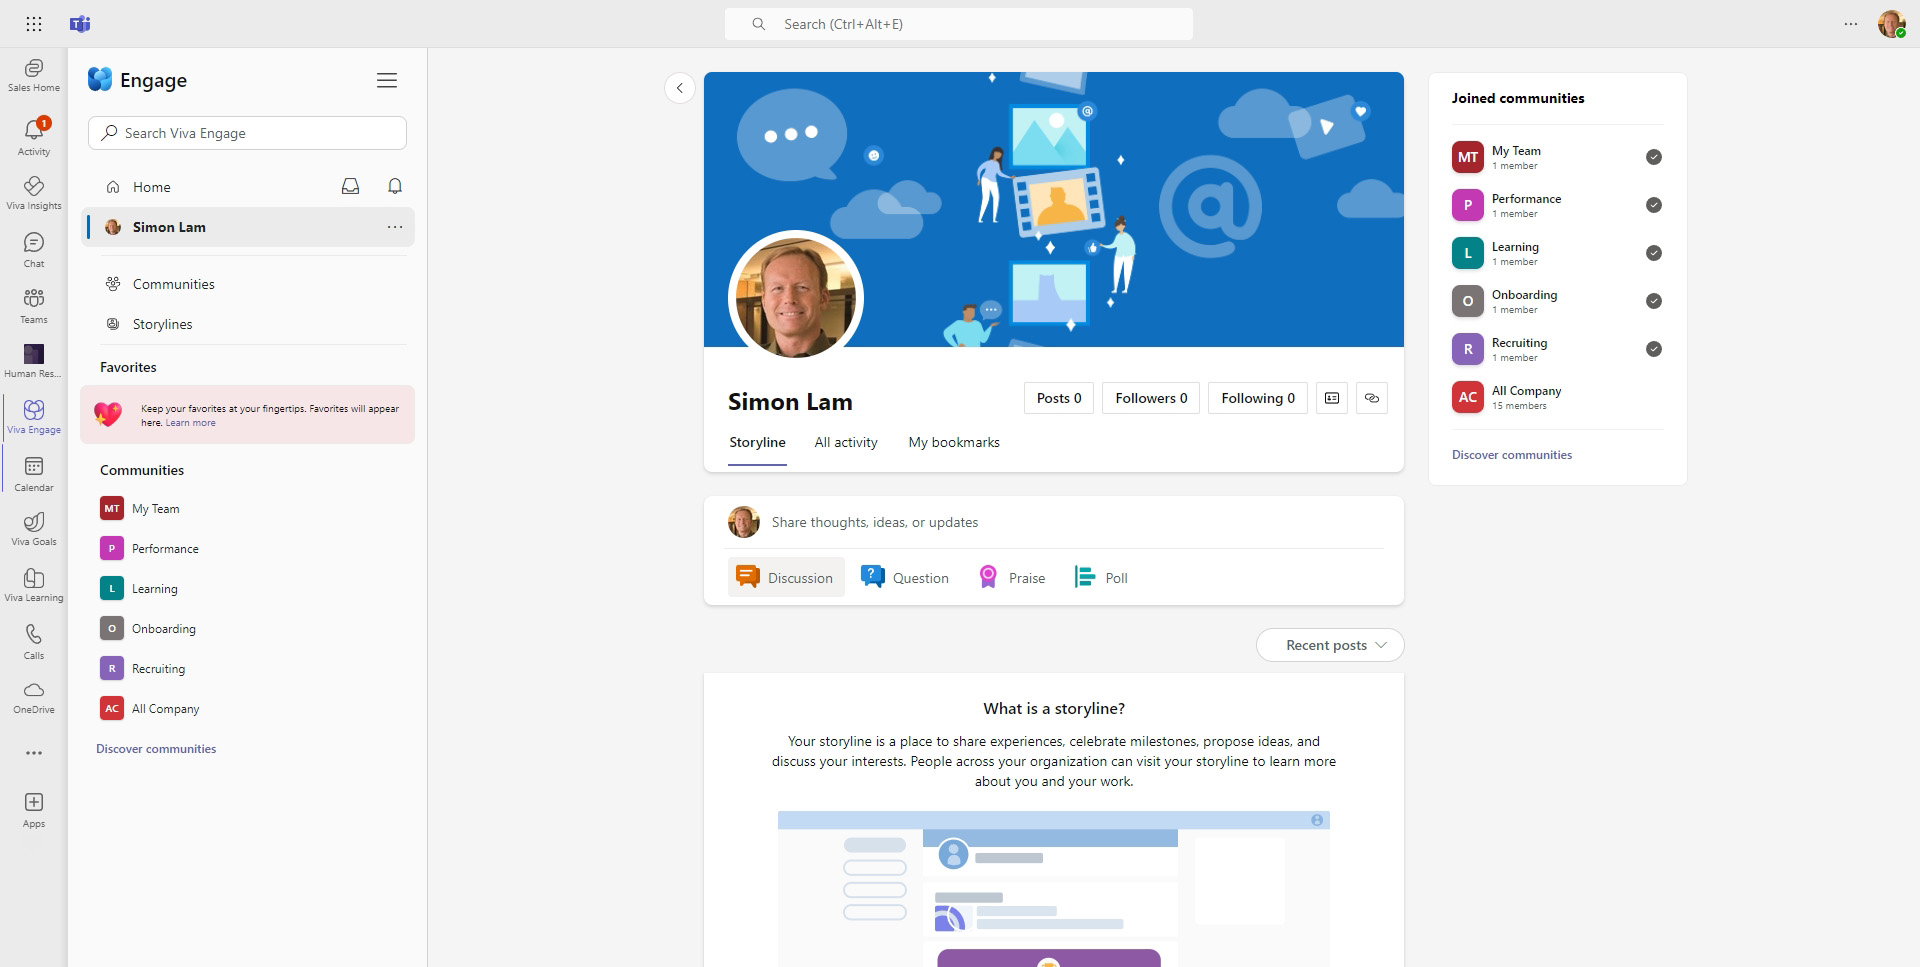
Task: Open Discover communities in right panel
Action: pyautogui.click(x=1512, y=455)
